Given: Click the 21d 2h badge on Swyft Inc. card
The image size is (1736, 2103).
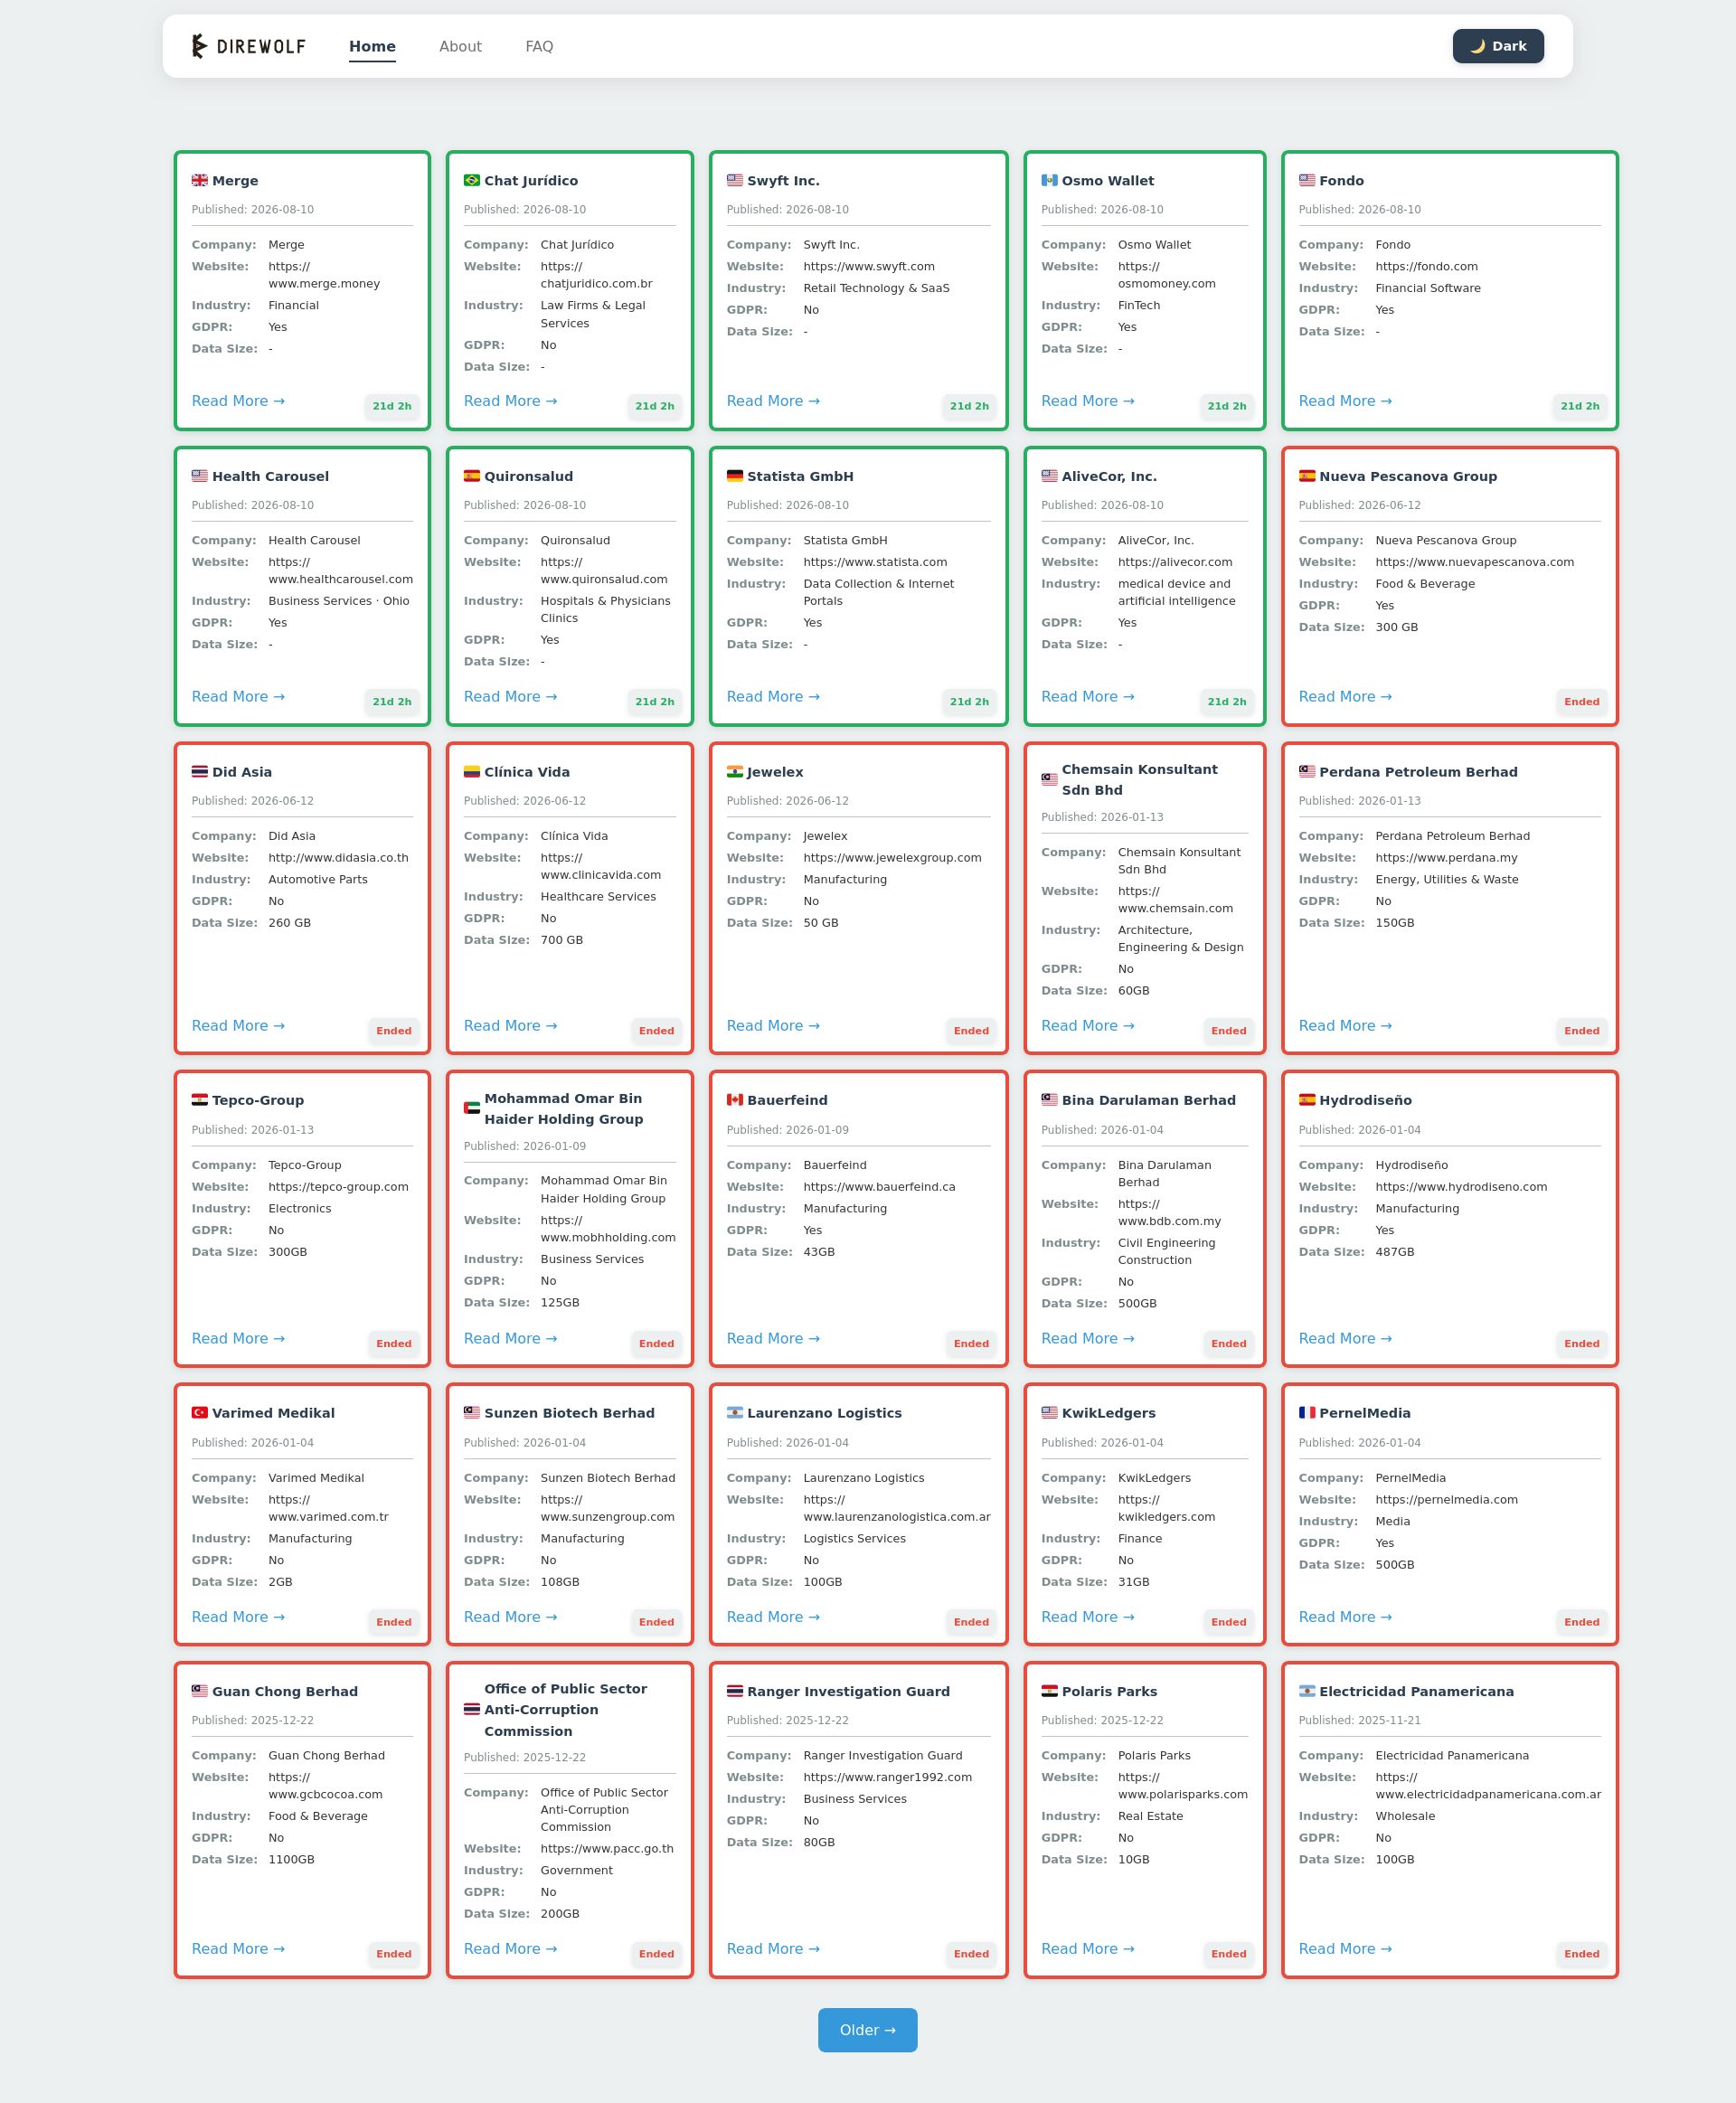Looking at the screenshot, I should pyautogui.click(x=969, y=406).
